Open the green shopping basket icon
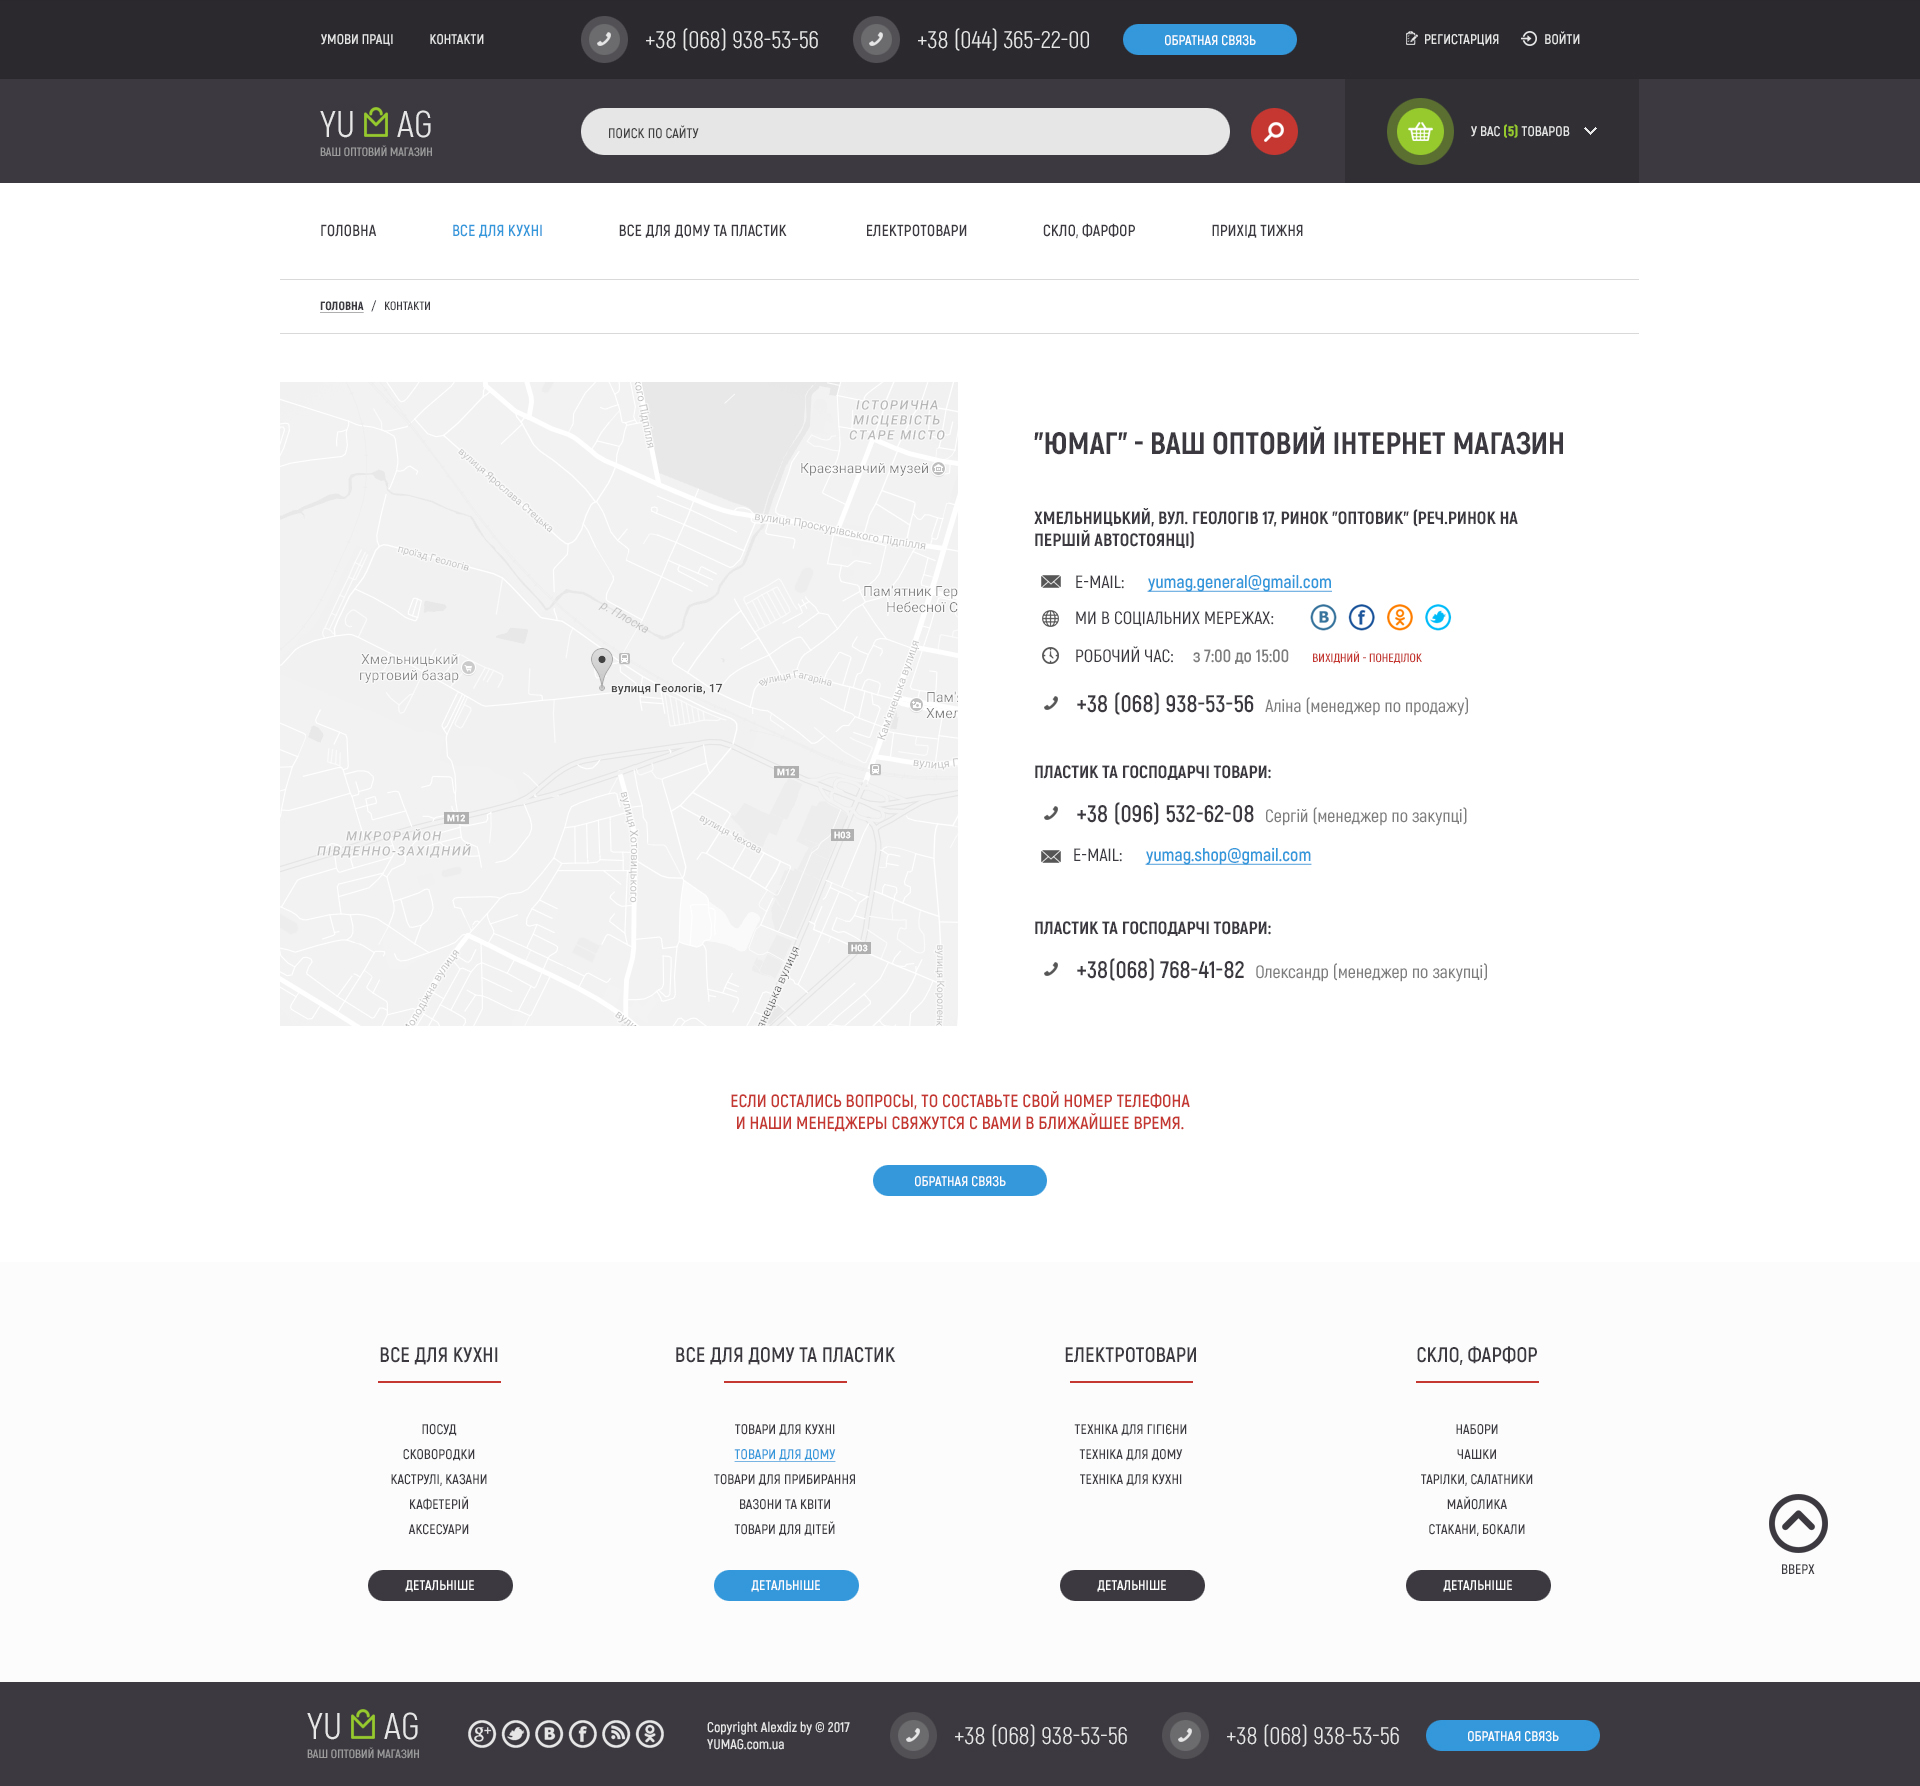 pyautogui.click(x=1419, y=132)
